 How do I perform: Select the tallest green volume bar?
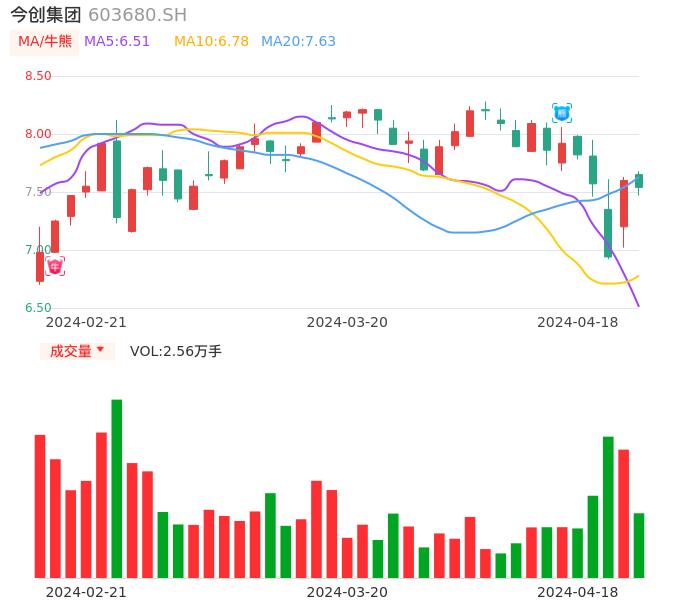pyautogui.click(x=117, y=488)
